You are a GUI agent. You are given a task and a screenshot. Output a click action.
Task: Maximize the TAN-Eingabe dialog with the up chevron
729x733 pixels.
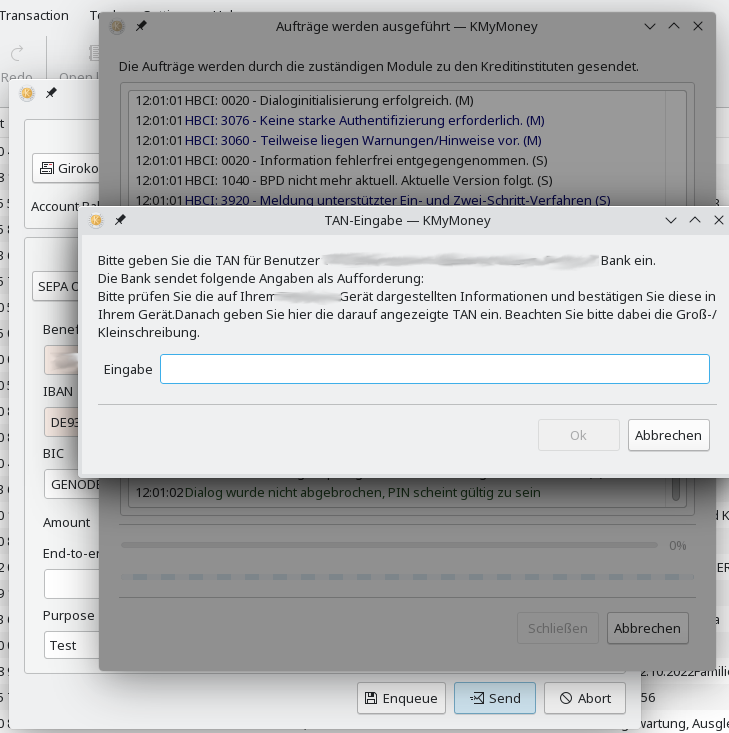(695, 220)
